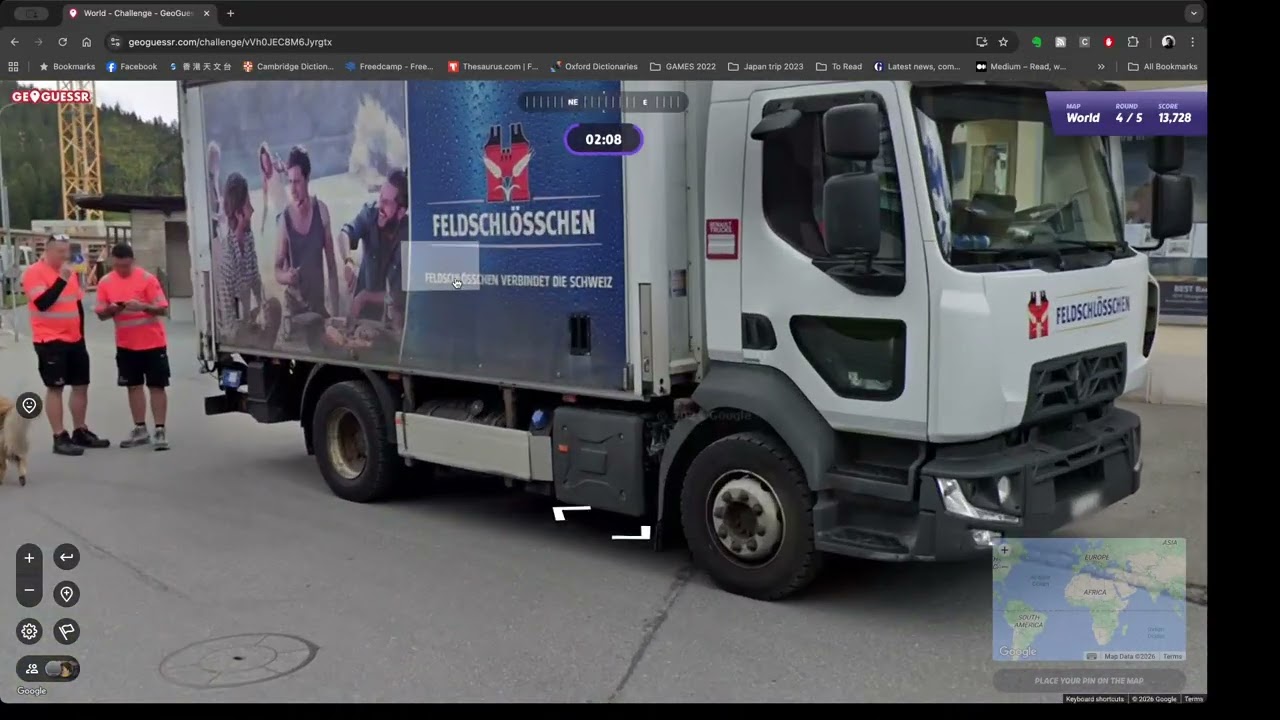1280x720 pixels.
Task: Click the GeoGuessr logo
Action: [52, 97]
